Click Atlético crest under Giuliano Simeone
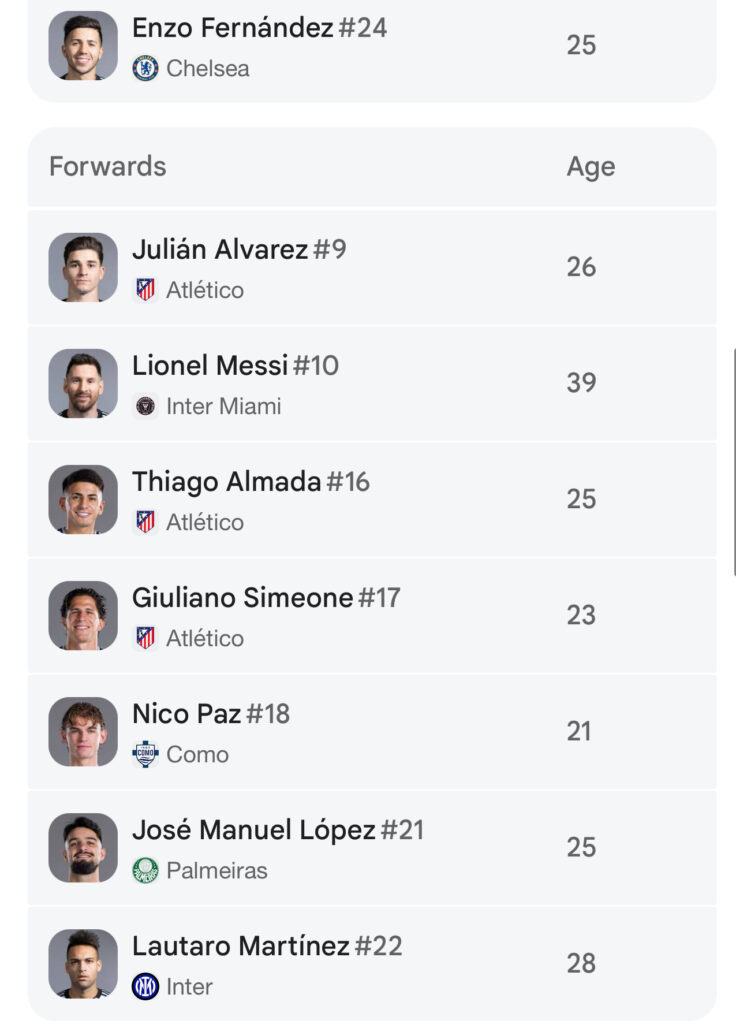Viewport: 736px width, 1024px height. [145, 637]
